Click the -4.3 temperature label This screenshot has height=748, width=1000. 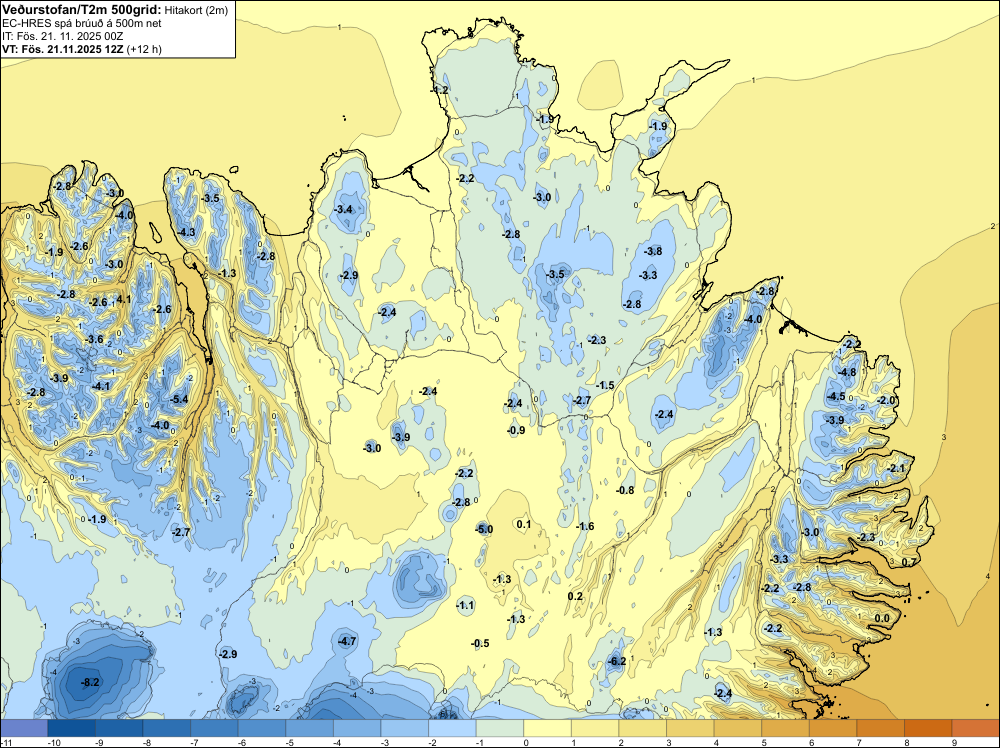coord(186,232)
